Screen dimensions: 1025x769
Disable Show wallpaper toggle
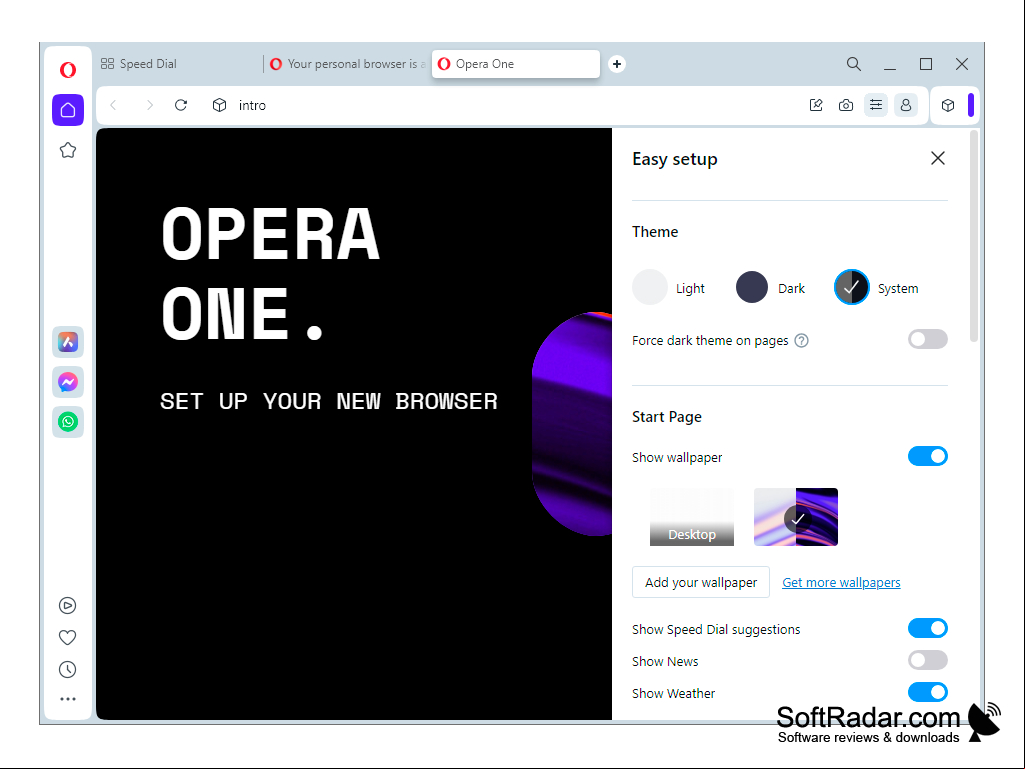coord(928,456)
